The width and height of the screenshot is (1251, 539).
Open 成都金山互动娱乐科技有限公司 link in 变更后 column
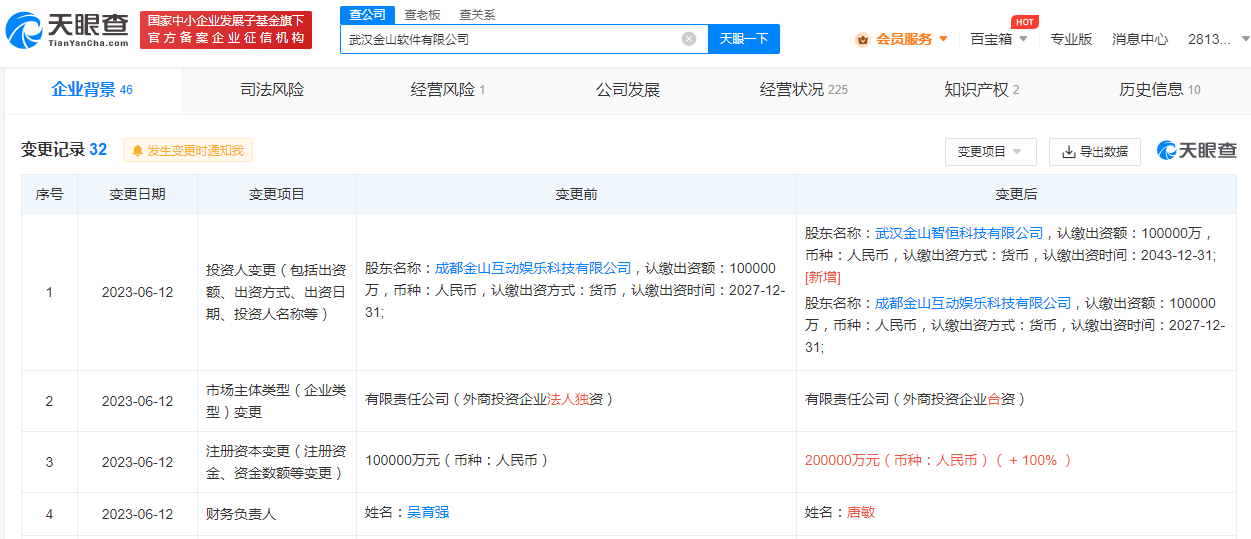coord(973,303)
